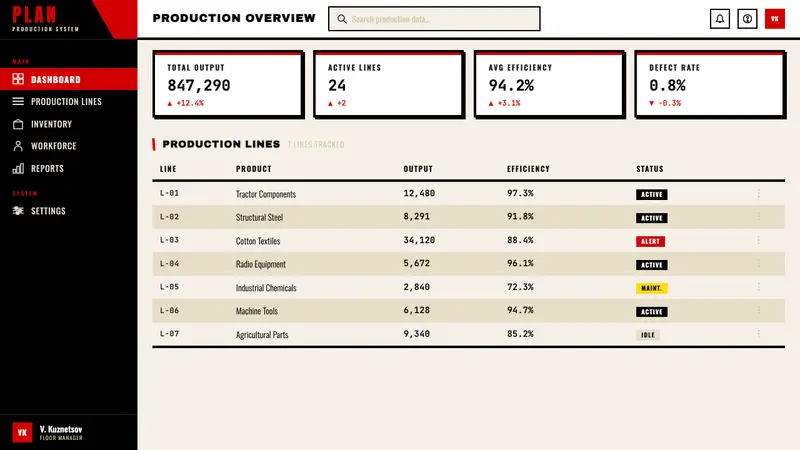Open row menu for L-06 Machine Tools
This screenshot has width=800, height=450.
coord(759,311)
